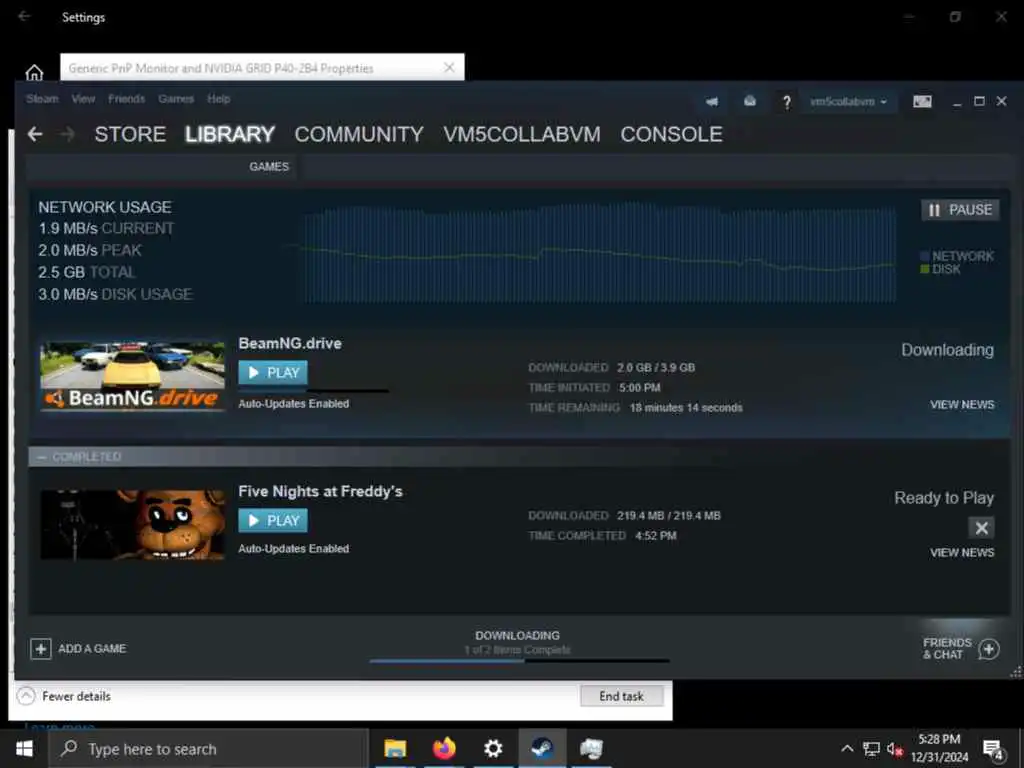Screen dimensions: 1024x768
Task: Click Steam's forward navigation arrow
Action: pos(67,135)
